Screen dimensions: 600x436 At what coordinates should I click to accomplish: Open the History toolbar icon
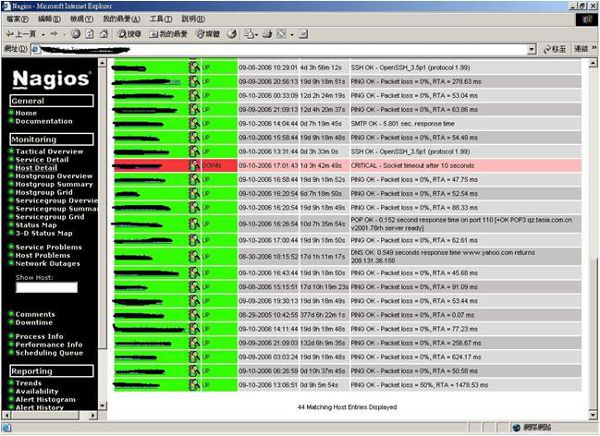tap(232, 34)
